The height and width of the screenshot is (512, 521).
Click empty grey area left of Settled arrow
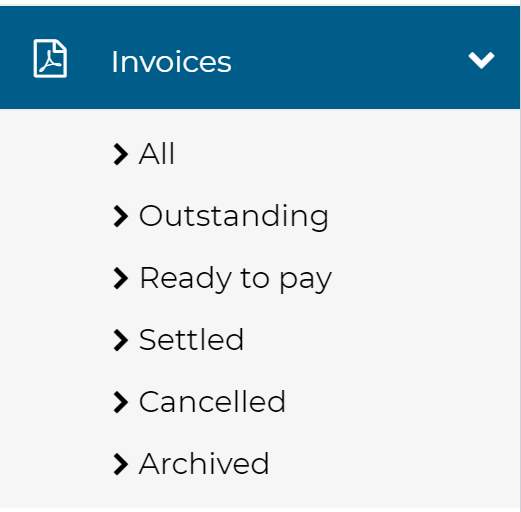coord(55,340)
